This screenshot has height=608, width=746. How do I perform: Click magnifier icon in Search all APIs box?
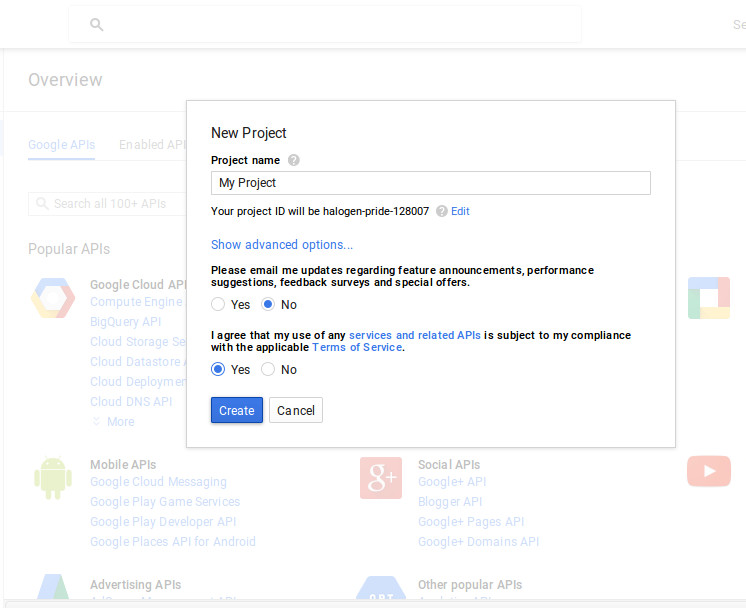click(x=42, y=204)
